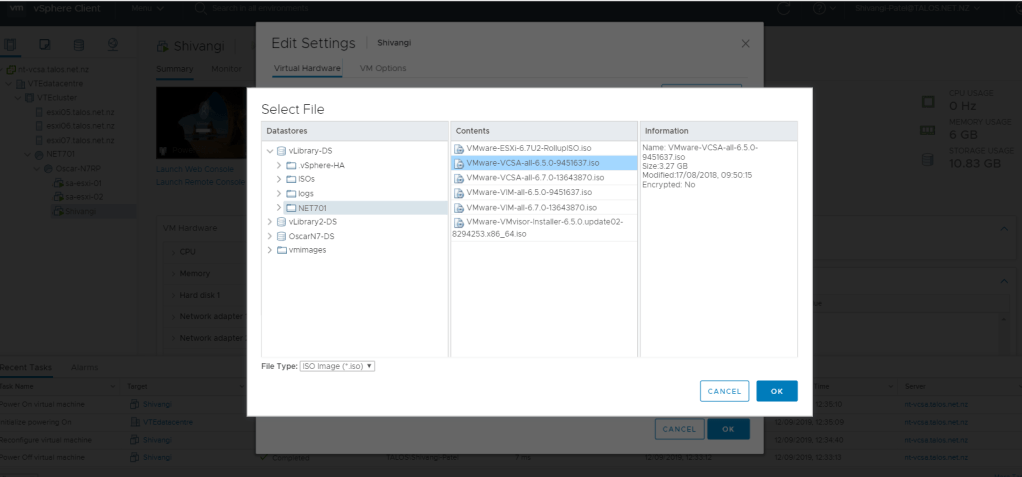1022x477 pixels.
Task: Click the logs folder icon
Action: point(291,193)
